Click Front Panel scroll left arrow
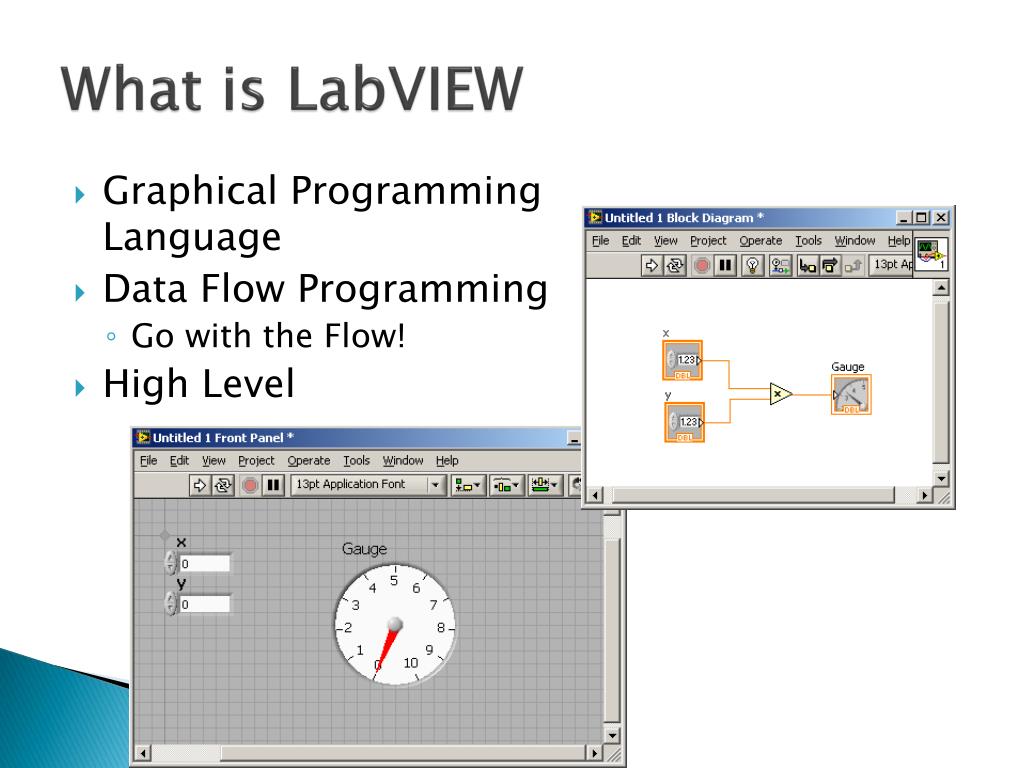The image size is (1024, 768). coord(142,753)
